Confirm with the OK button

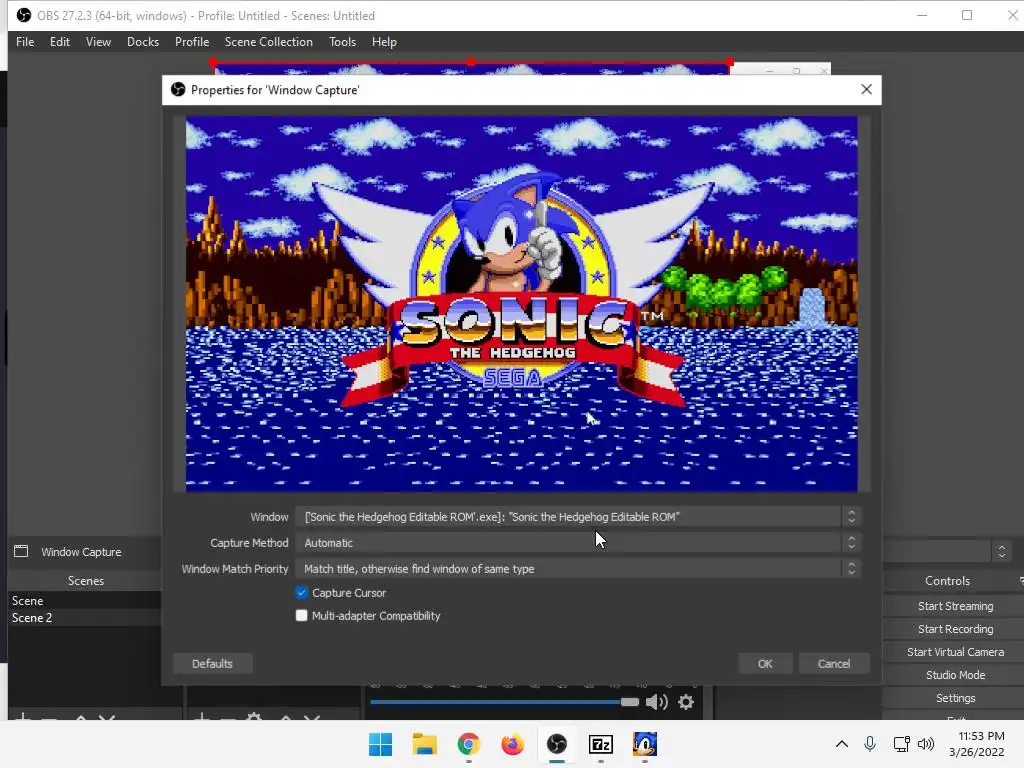765,664
